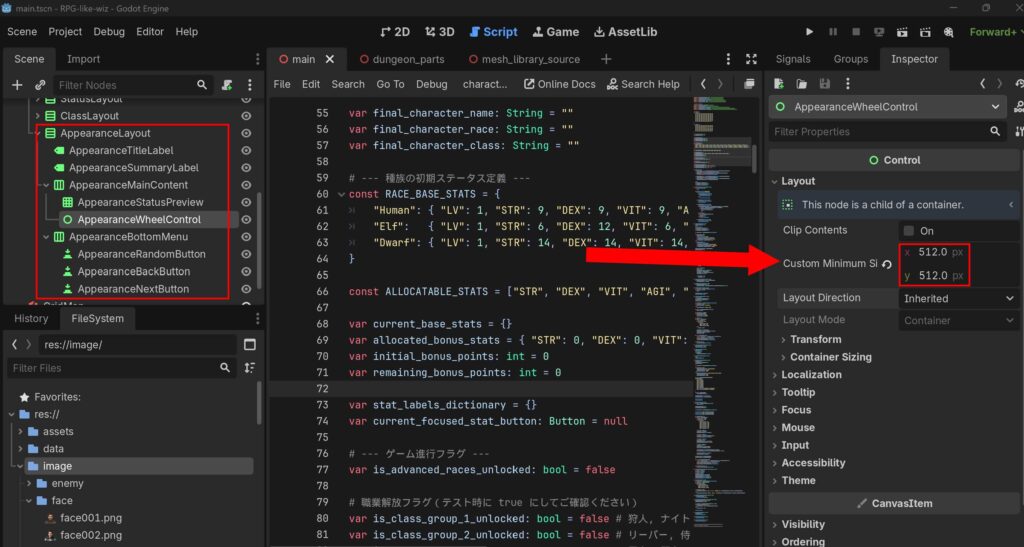This screenshot has height=547, width=1024.
Task: Create a new resource in Inspector
Action: [778, 84]
